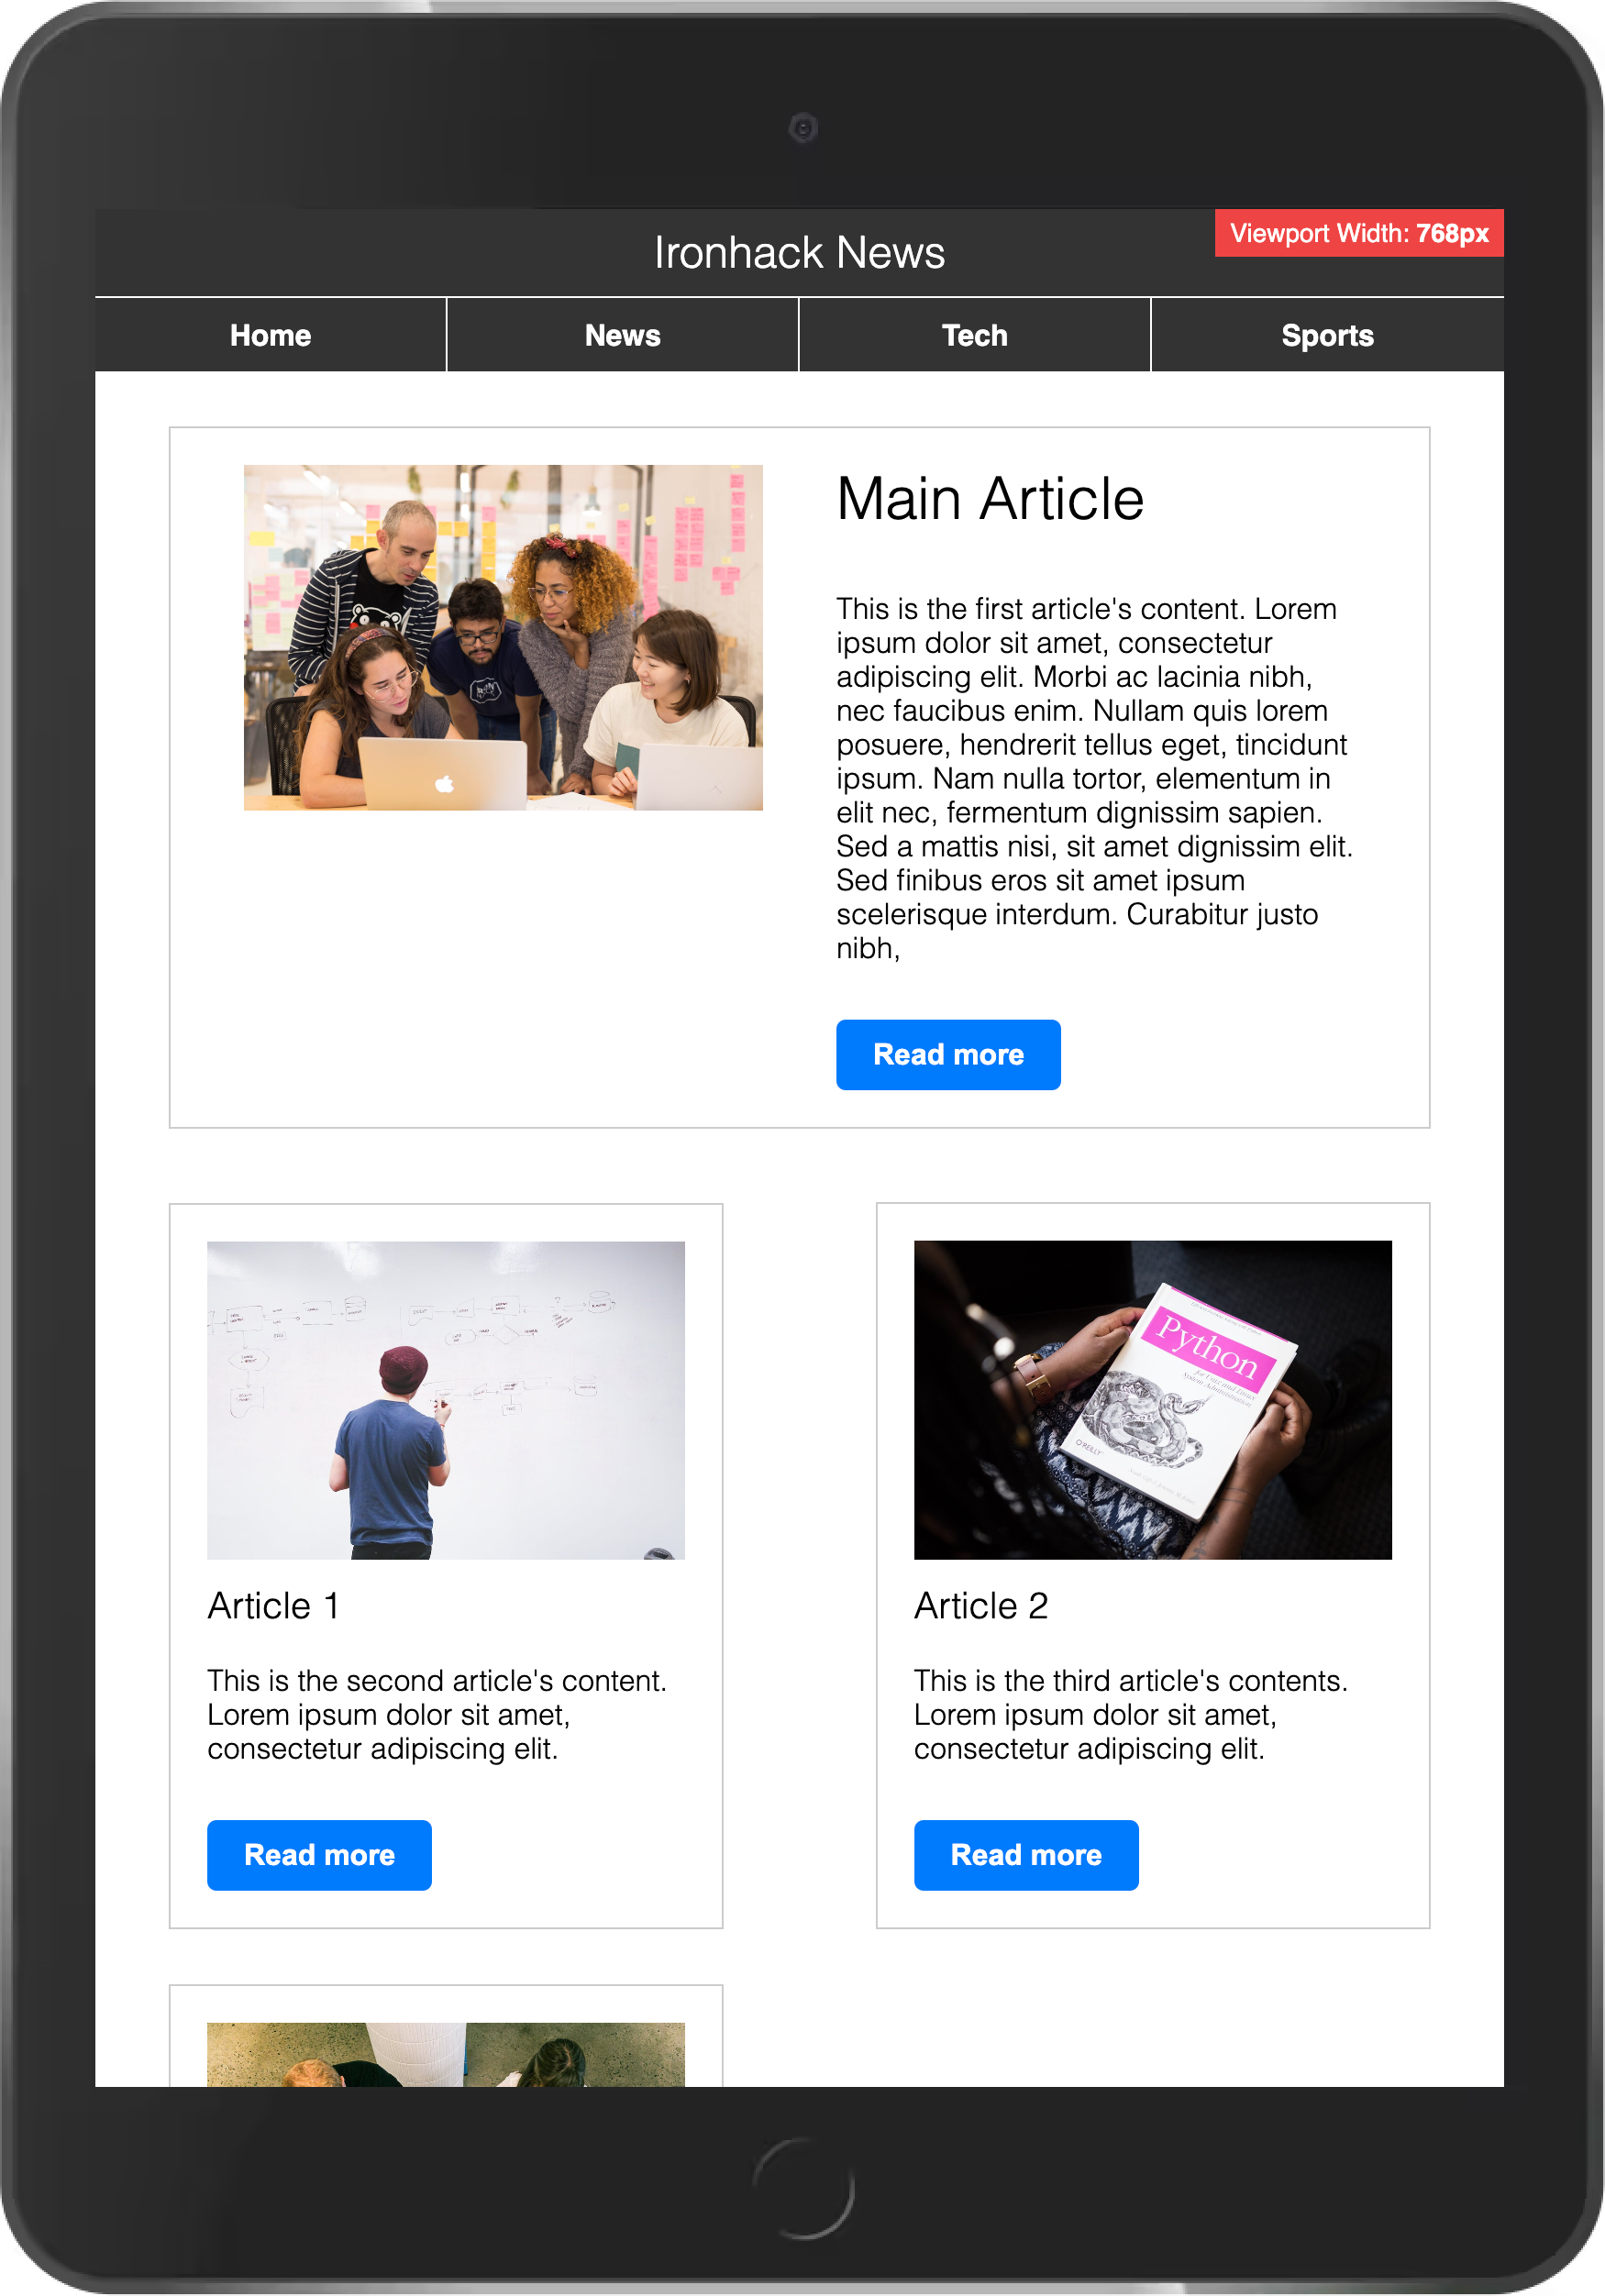Click the Ironhack News site title
Image resolution: width=1605 pixels, height=2296 pixels.
(799, 252)
